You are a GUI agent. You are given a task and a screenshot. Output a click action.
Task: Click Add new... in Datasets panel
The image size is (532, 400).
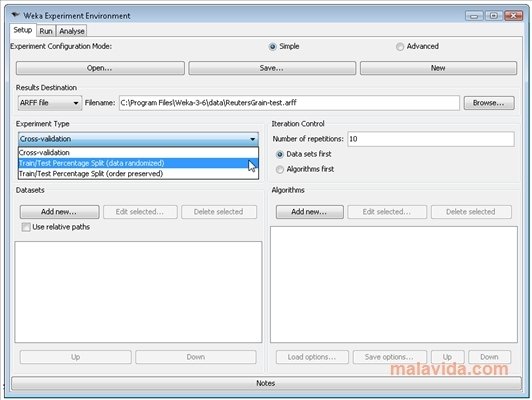pyautogui.click(x=59, y=212)
